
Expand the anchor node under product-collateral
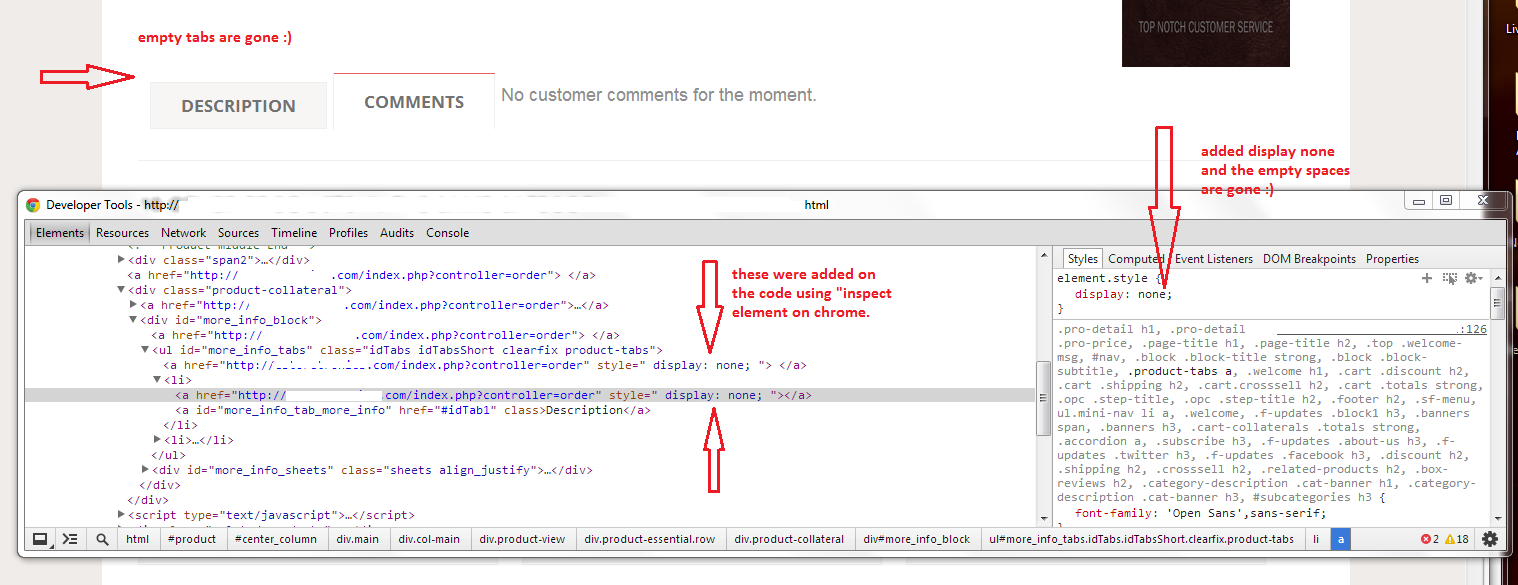(133, 305)
